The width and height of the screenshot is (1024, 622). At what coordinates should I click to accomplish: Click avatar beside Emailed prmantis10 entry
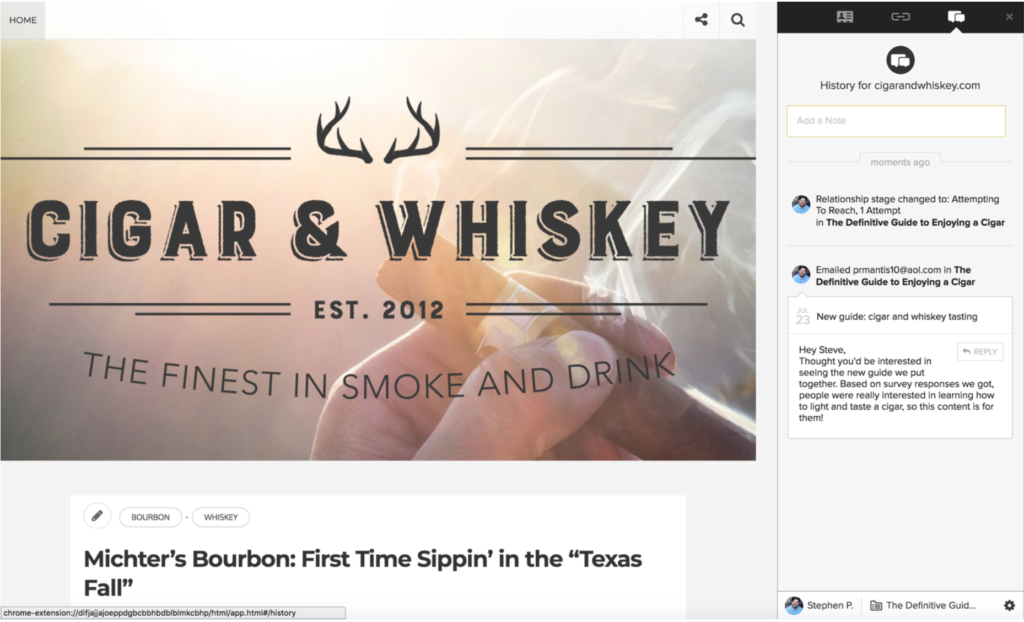801,274
